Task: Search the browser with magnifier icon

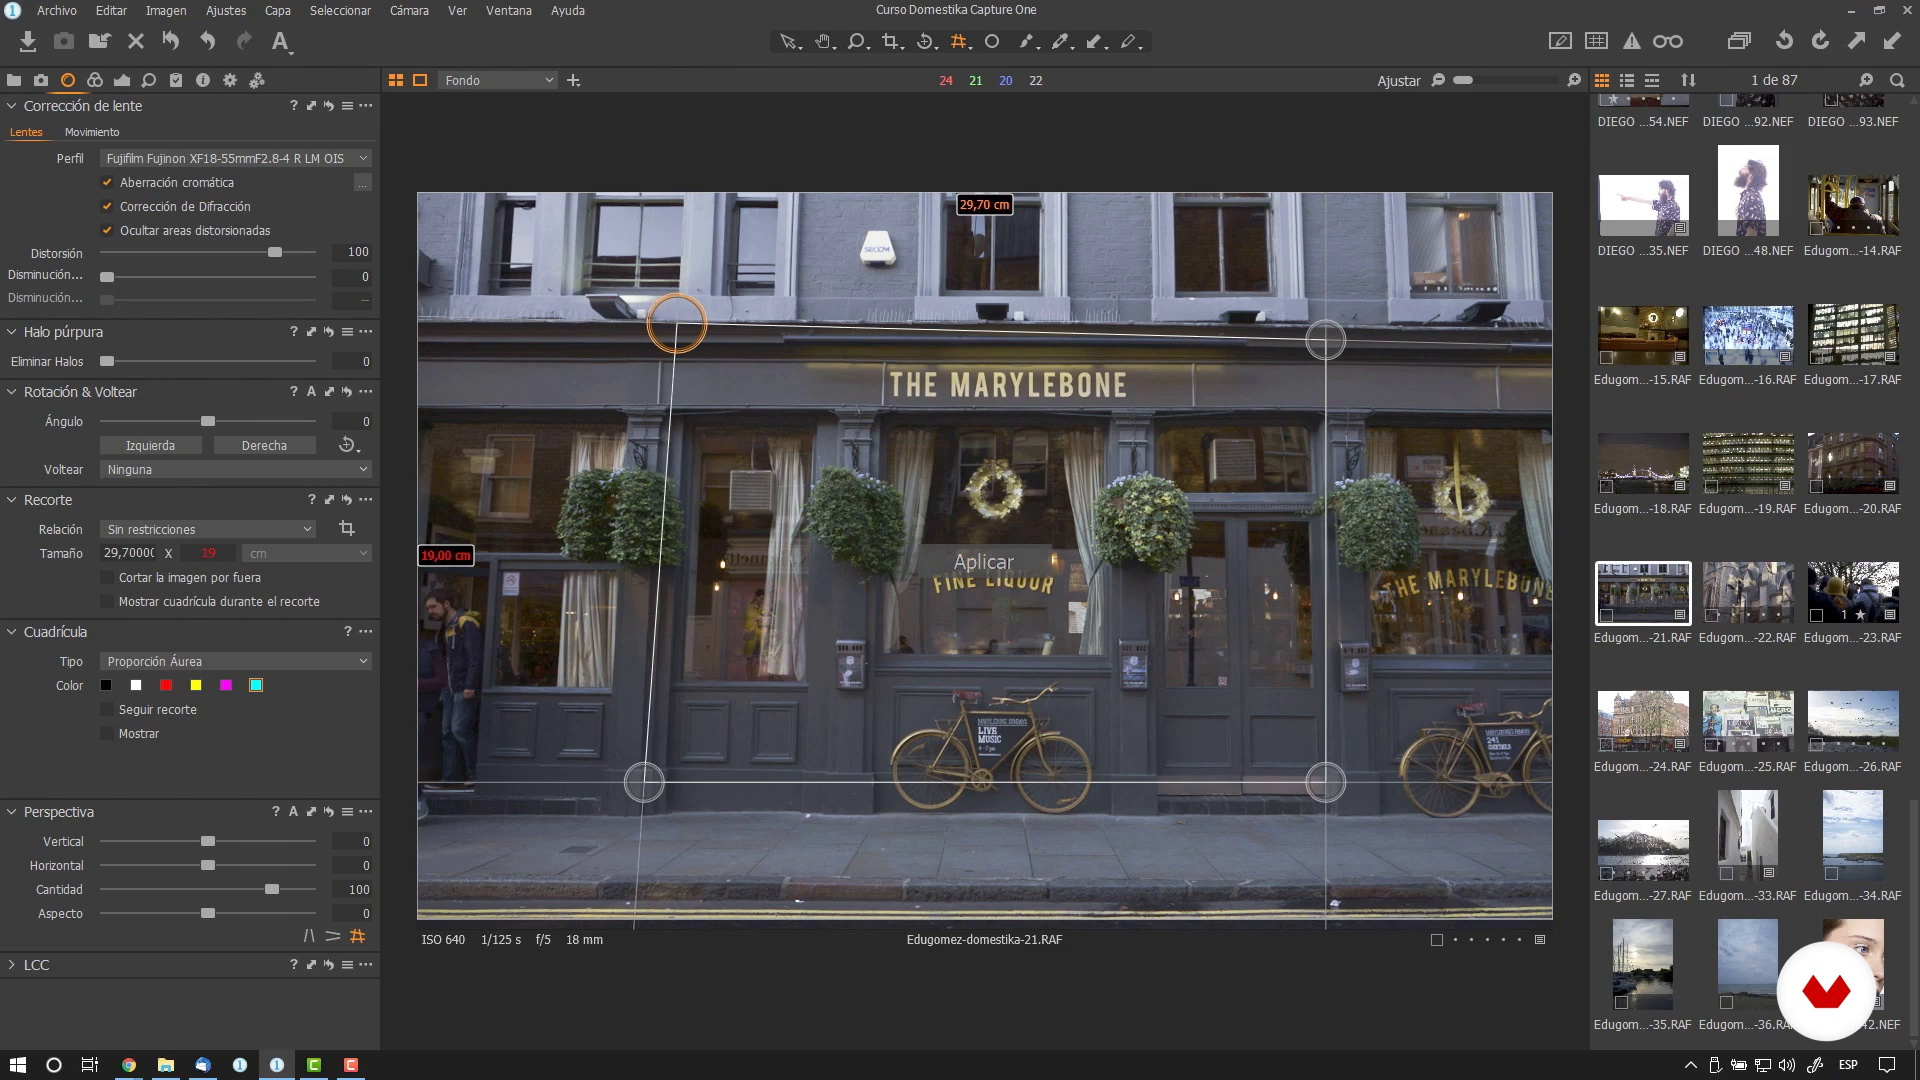Action: tap(1897, 80)
